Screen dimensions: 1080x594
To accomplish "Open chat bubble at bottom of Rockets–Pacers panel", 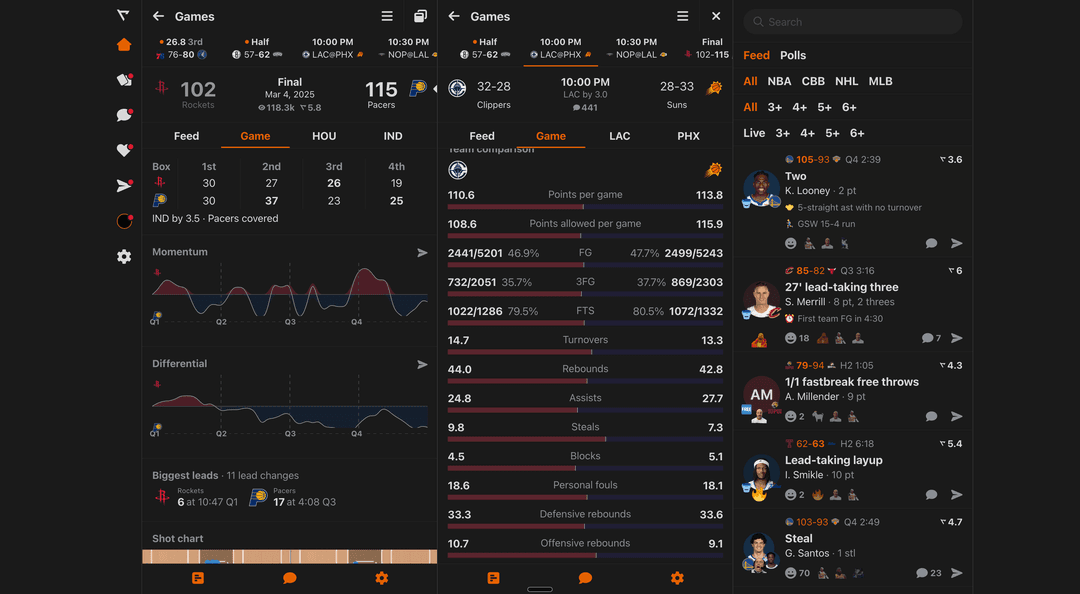I will (x=290, y=578).
